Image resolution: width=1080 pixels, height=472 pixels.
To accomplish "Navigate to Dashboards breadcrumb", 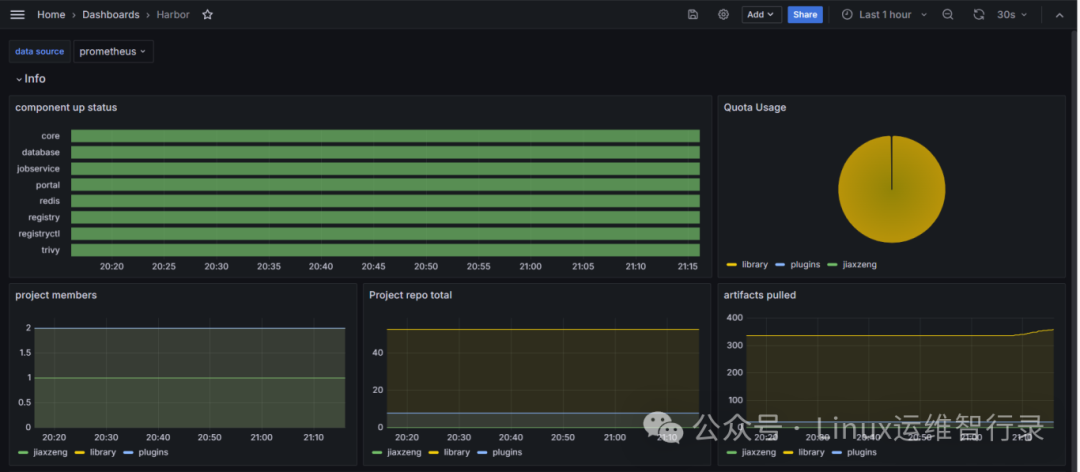I will click(x=111, y=15).
